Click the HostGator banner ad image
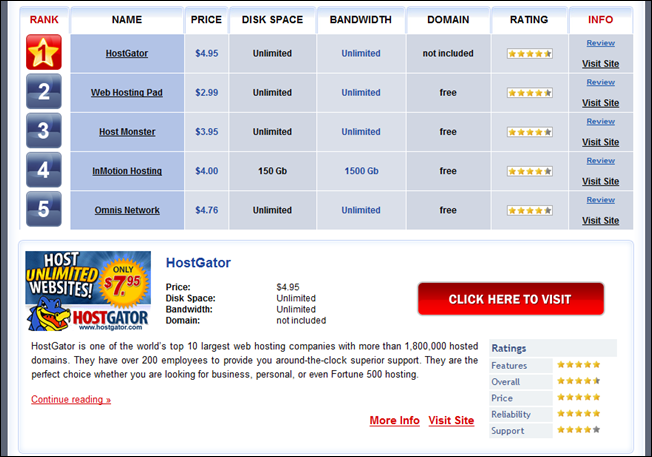The width and height of the screenshot is (652, 457). (88, 292)
